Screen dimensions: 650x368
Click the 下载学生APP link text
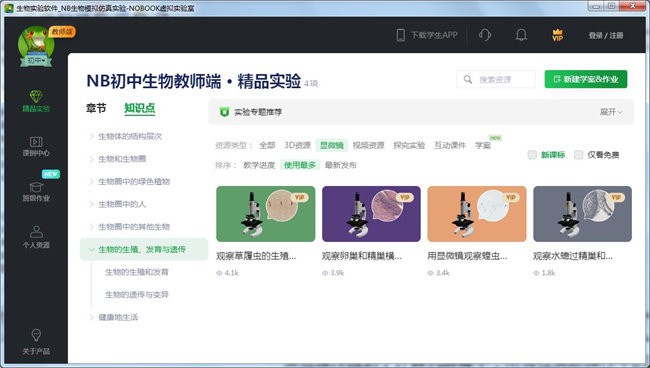(434, 35)
